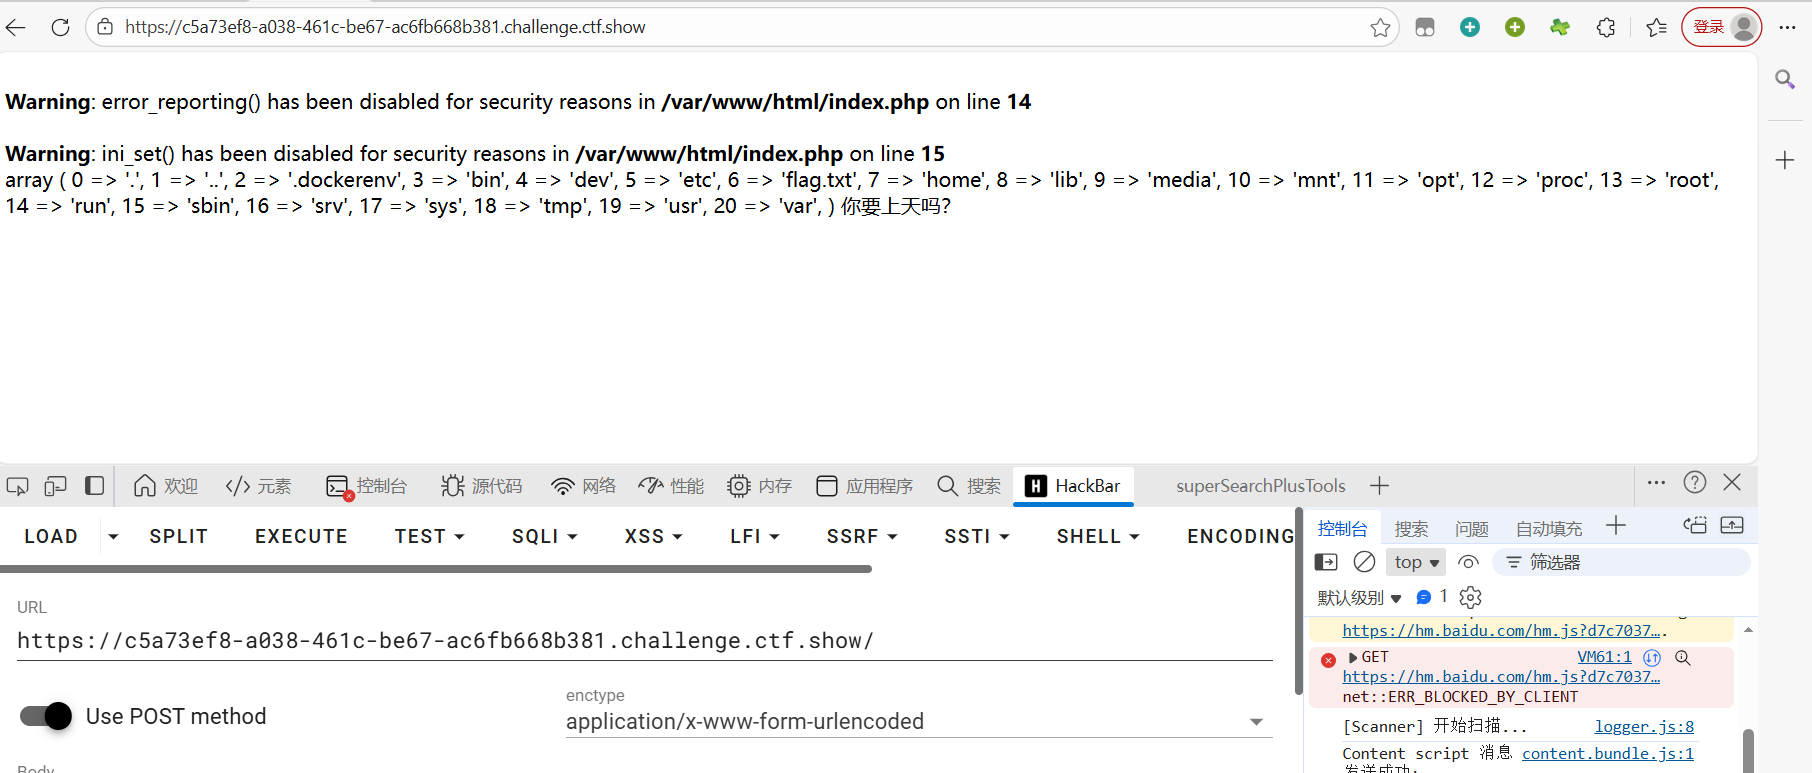Open the 问题 (Issues) console tab
Screen dimensions: 1812x773
[x=1470, y=528]
